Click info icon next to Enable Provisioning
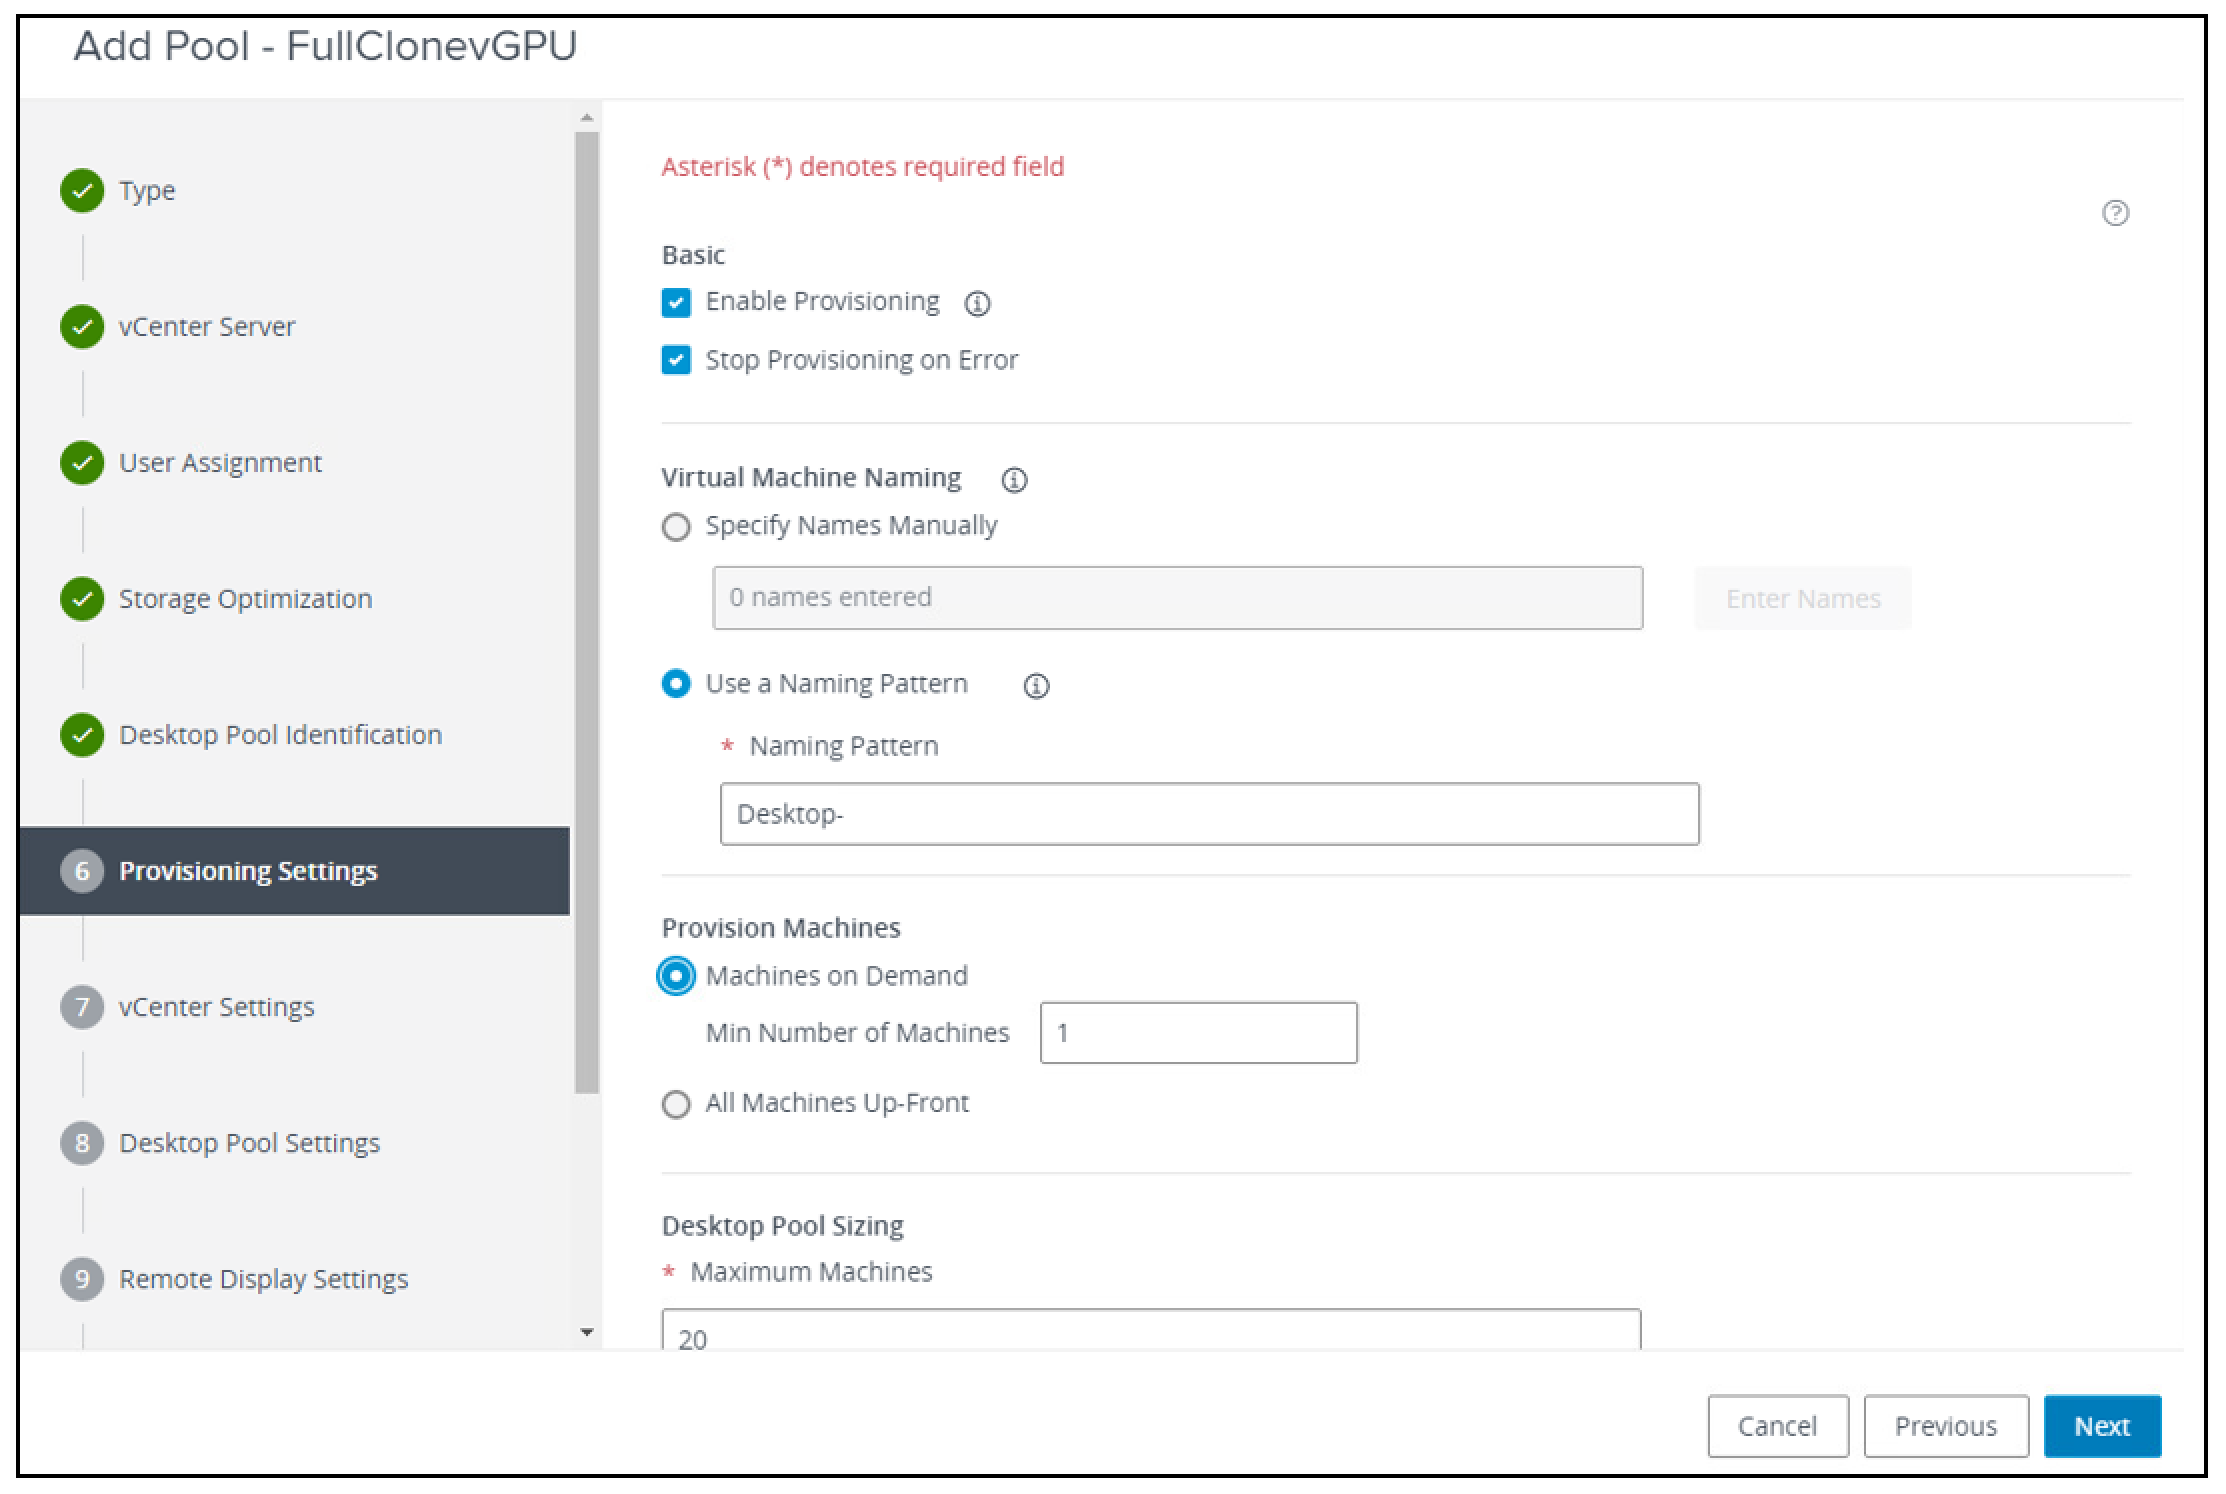The width and height of the screenshot is (2226, 1494). [x=977, y=303]
